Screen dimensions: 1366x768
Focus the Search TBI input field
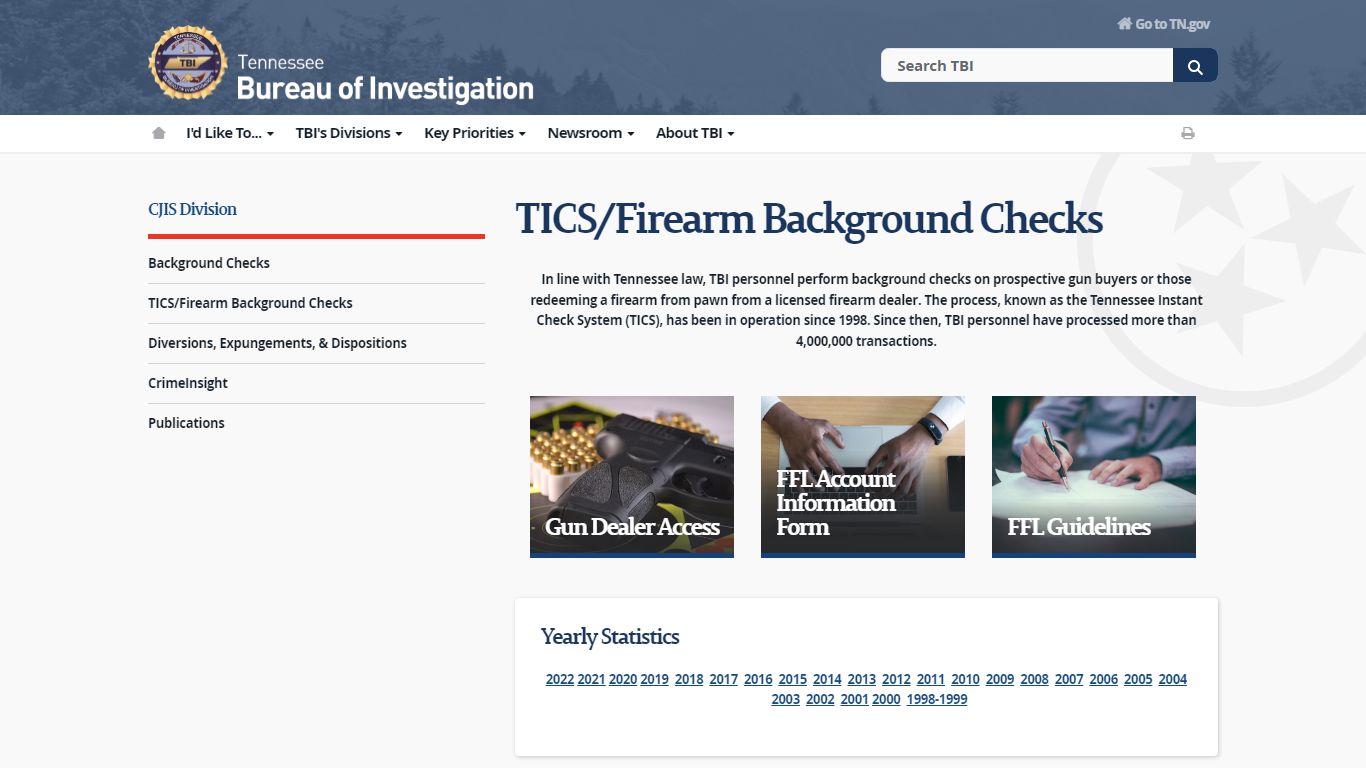click(x=1027, y=65)
